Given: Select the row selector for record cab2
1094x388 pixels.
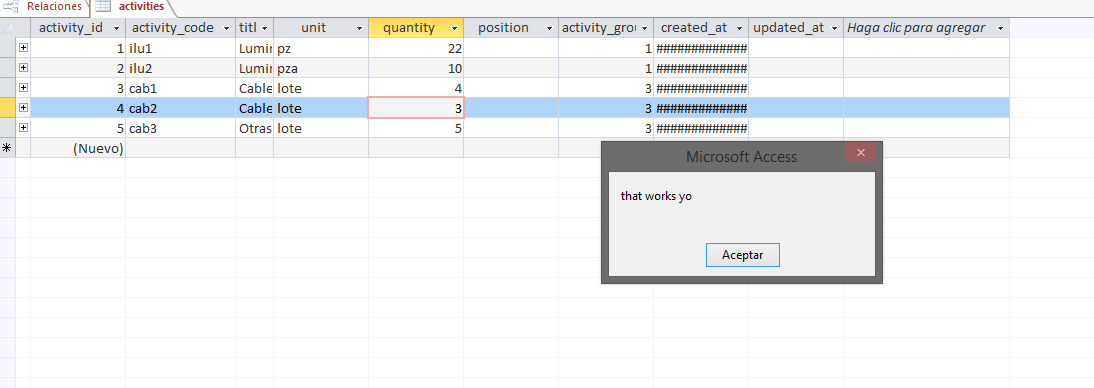Looking at the screenshot, I should (8, 108).
